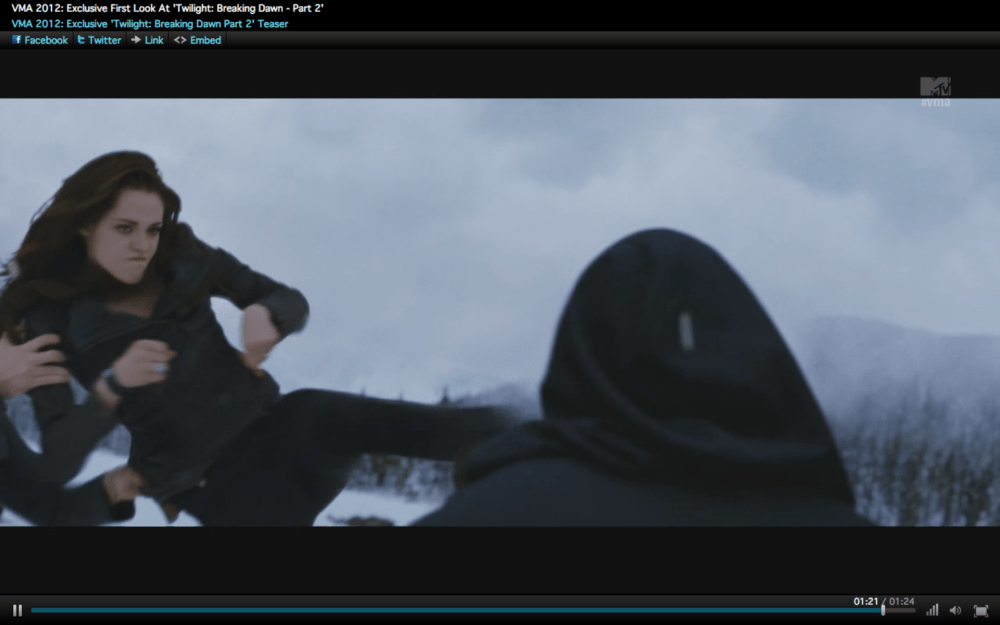Screen dimensions: 1000x625
Task: Jump to the end of the seek bar
Action: [x=912, y=610]
